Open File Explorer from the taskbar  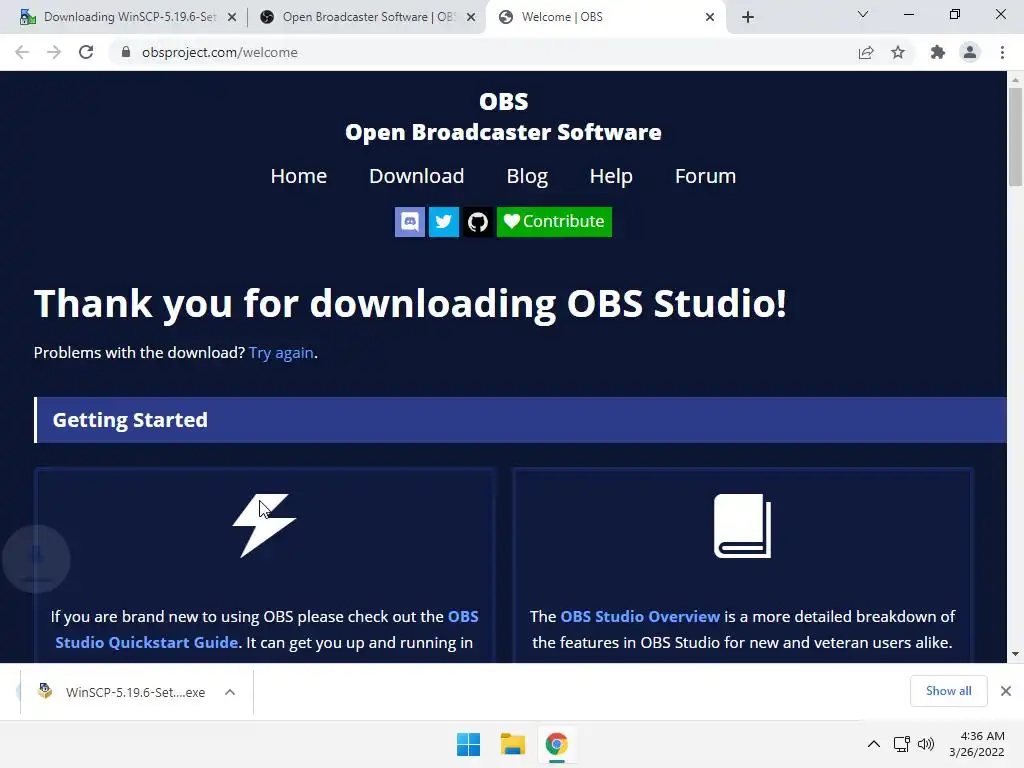point(513,744)
